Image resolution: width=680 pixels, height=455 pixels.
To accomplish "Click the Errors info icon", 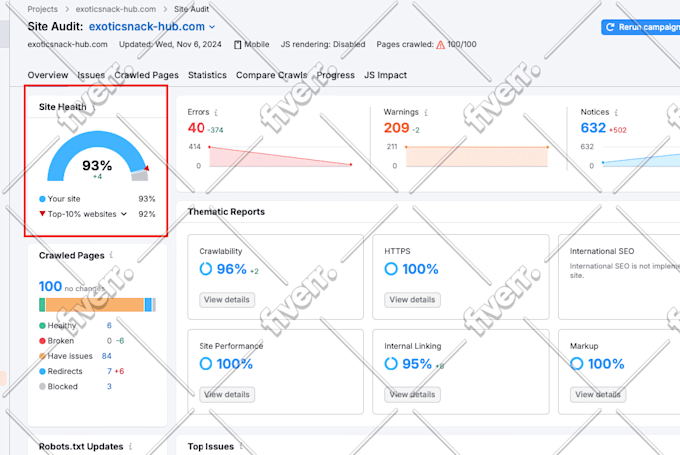I will pyautogui.click(x=216, y=112).
